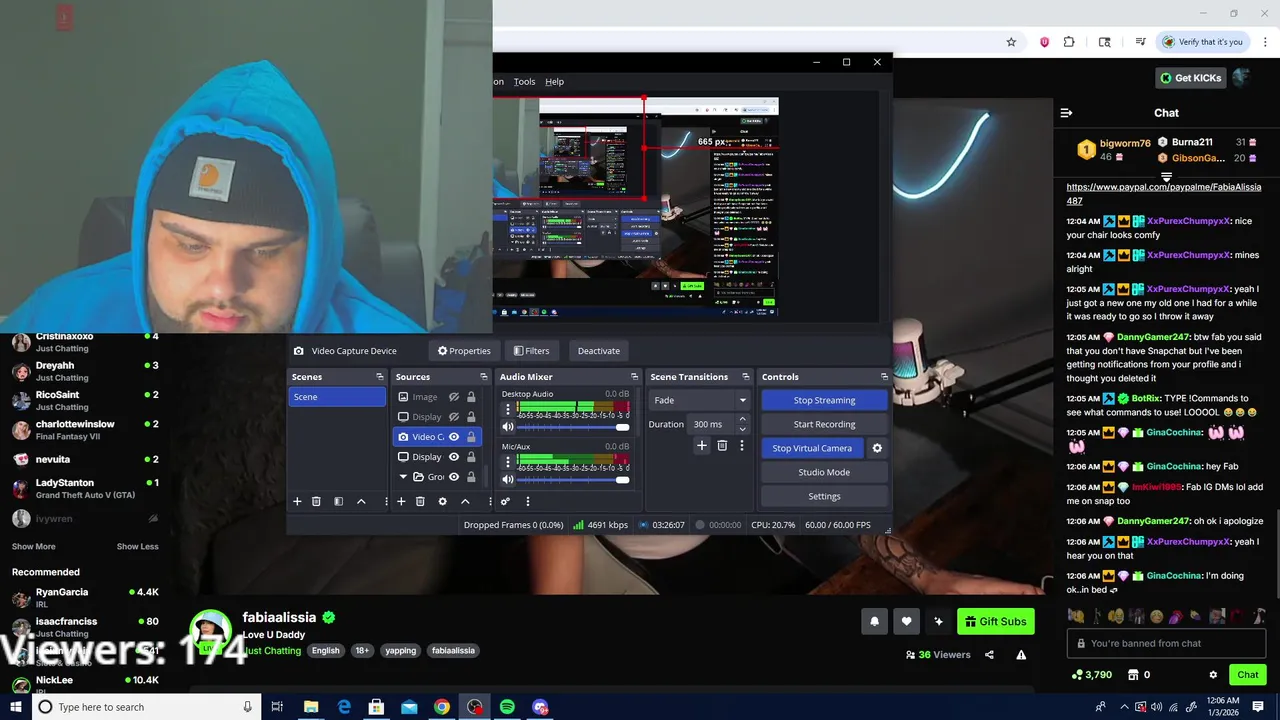Open Spotify from Windows taskbar

coord(507,707)
